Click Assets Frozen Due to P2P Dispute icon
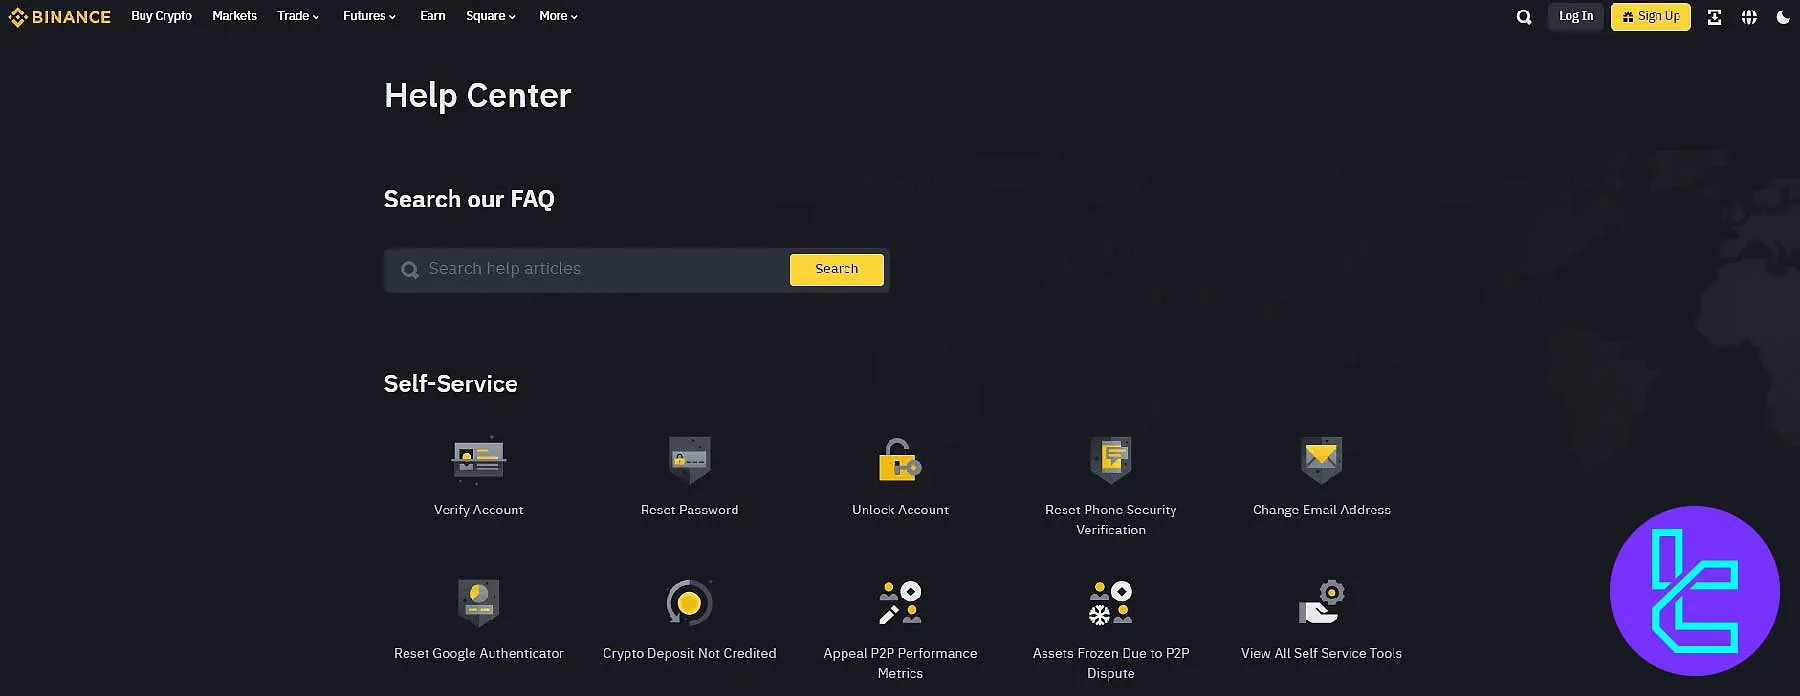The width and height of the screenshot is (1800, 696). 1110,603
